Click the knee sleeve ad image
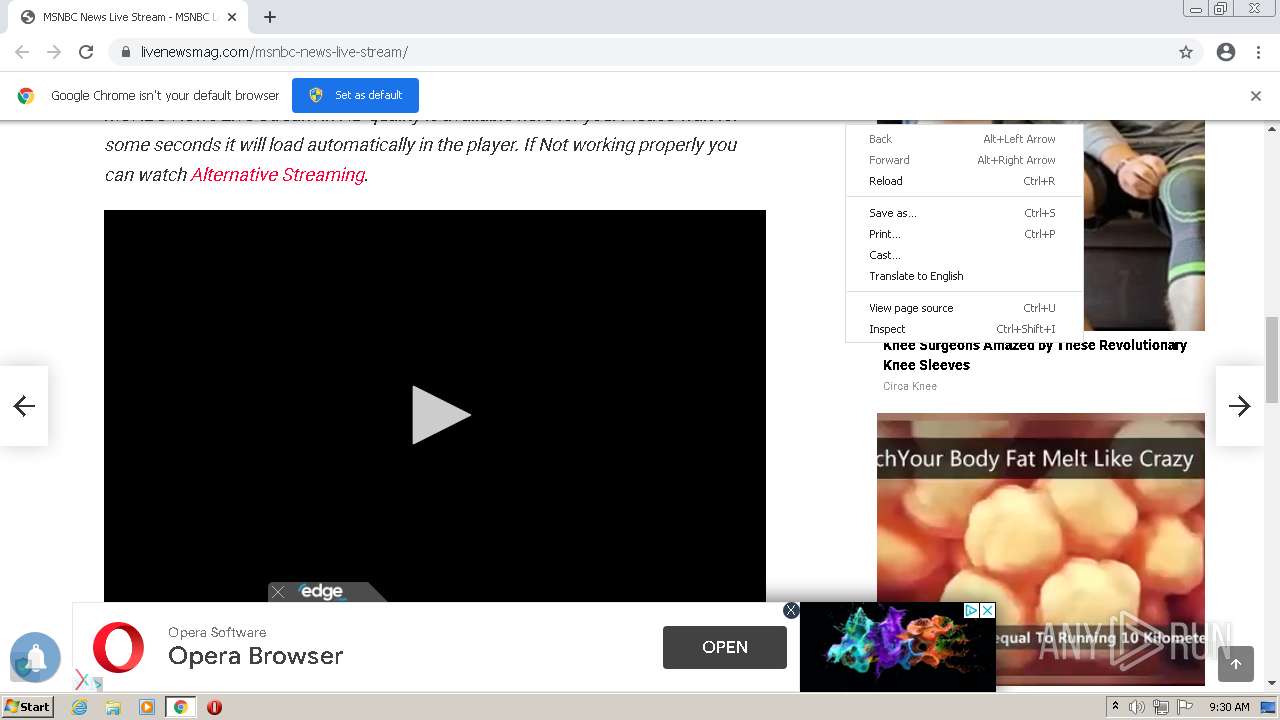This screenshot has height=720, width=1280. coord(1143,225)
